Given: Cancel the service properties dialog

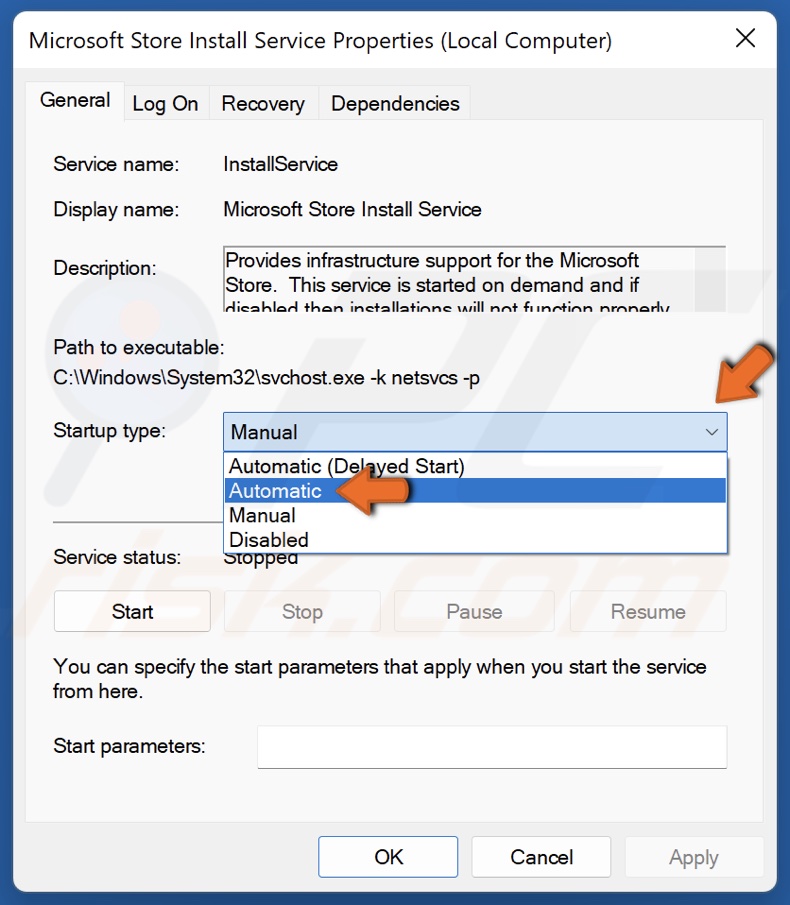Looking at the screenshot, I should (x=541, y=857).
